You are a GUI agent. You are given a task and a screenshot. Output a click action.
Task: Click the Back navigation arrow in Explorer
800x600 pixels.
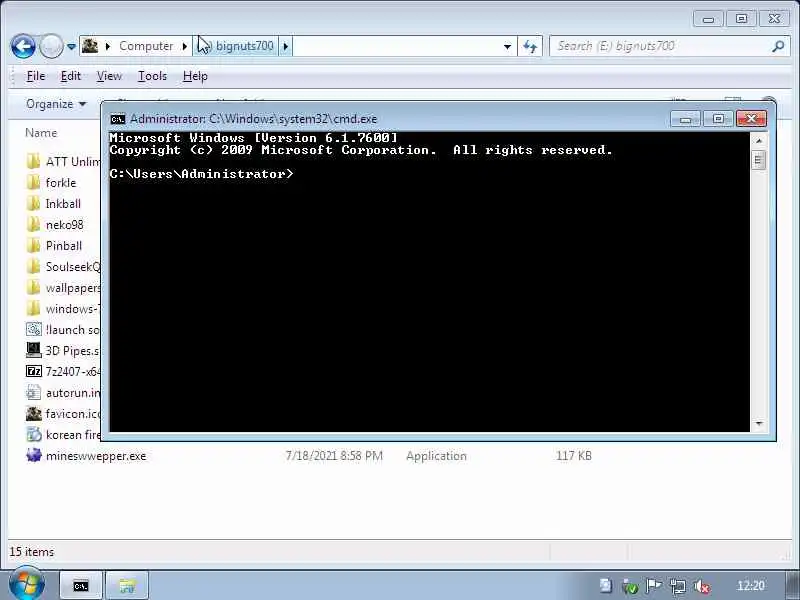tap(23, 46)
